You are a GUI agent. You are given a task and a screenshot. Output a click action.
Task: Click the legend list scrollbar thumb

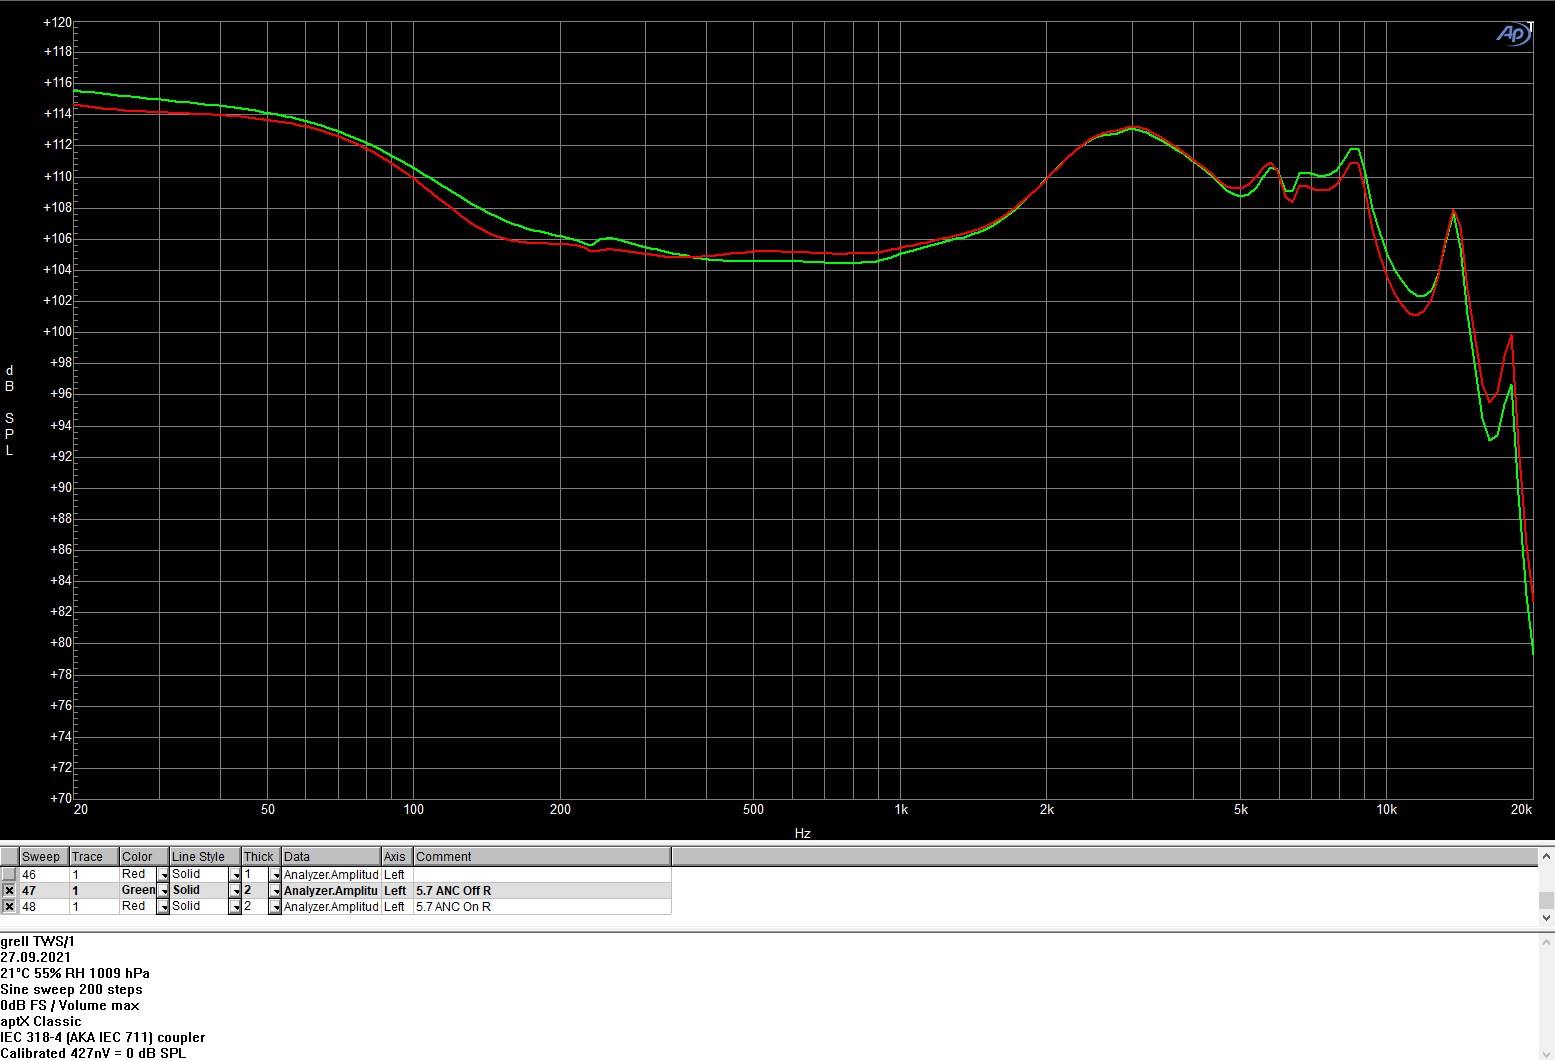[x=1547, y=900]
